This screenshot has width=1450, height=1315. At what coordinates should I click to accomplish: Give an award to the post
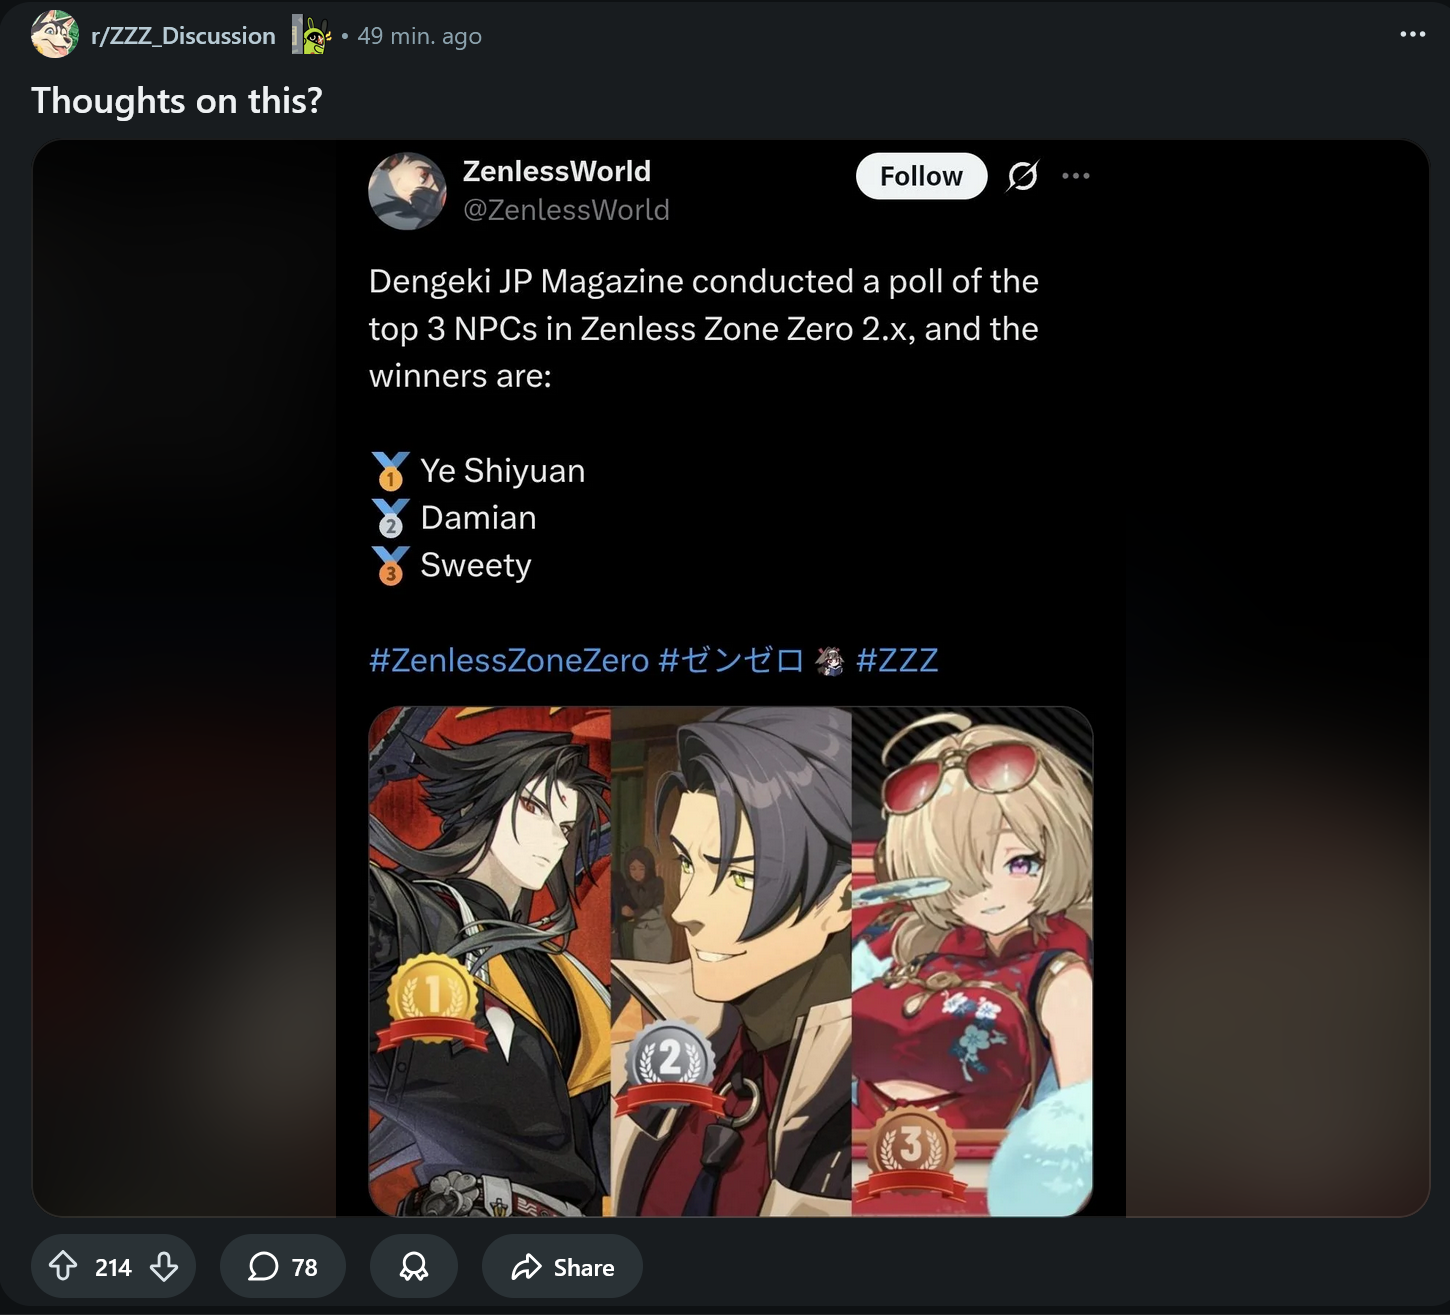click(x=414, y=1267)
